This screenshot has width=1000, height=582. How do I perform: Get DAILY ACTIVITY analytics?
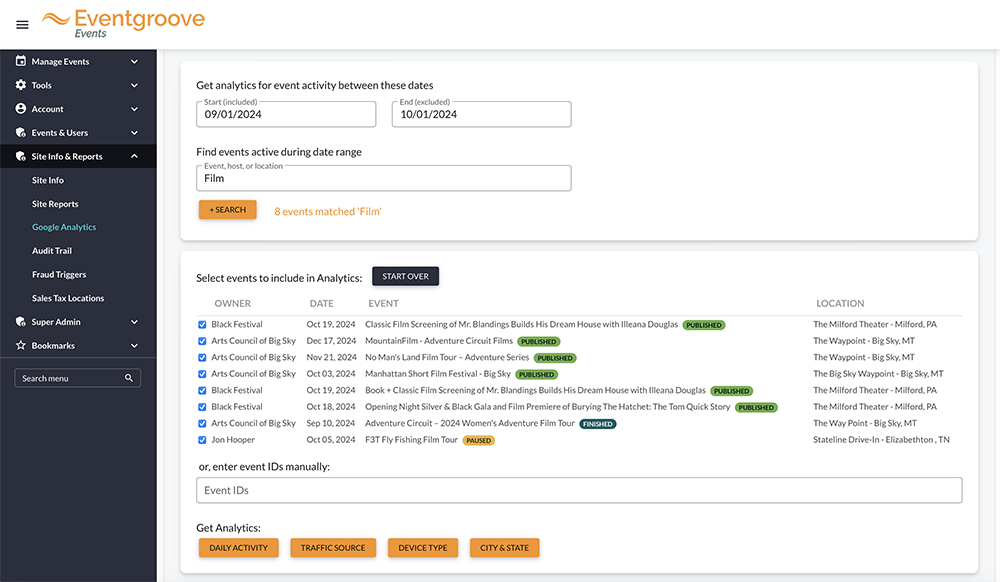coord(239,548)
